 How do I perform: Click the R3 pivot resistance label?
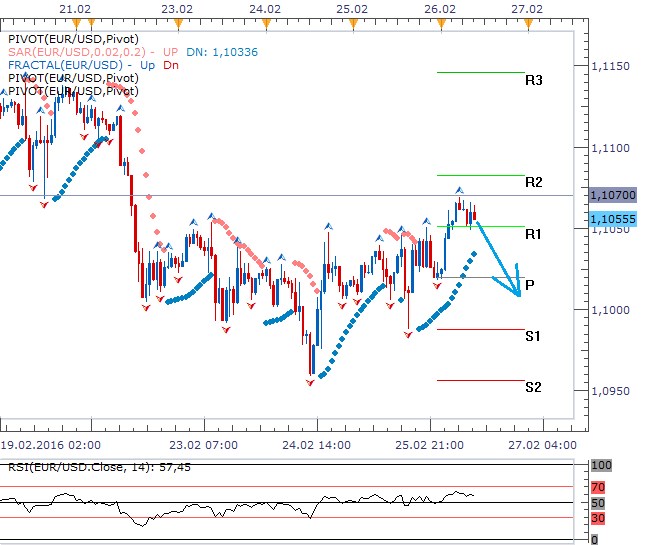click(533, 79)
